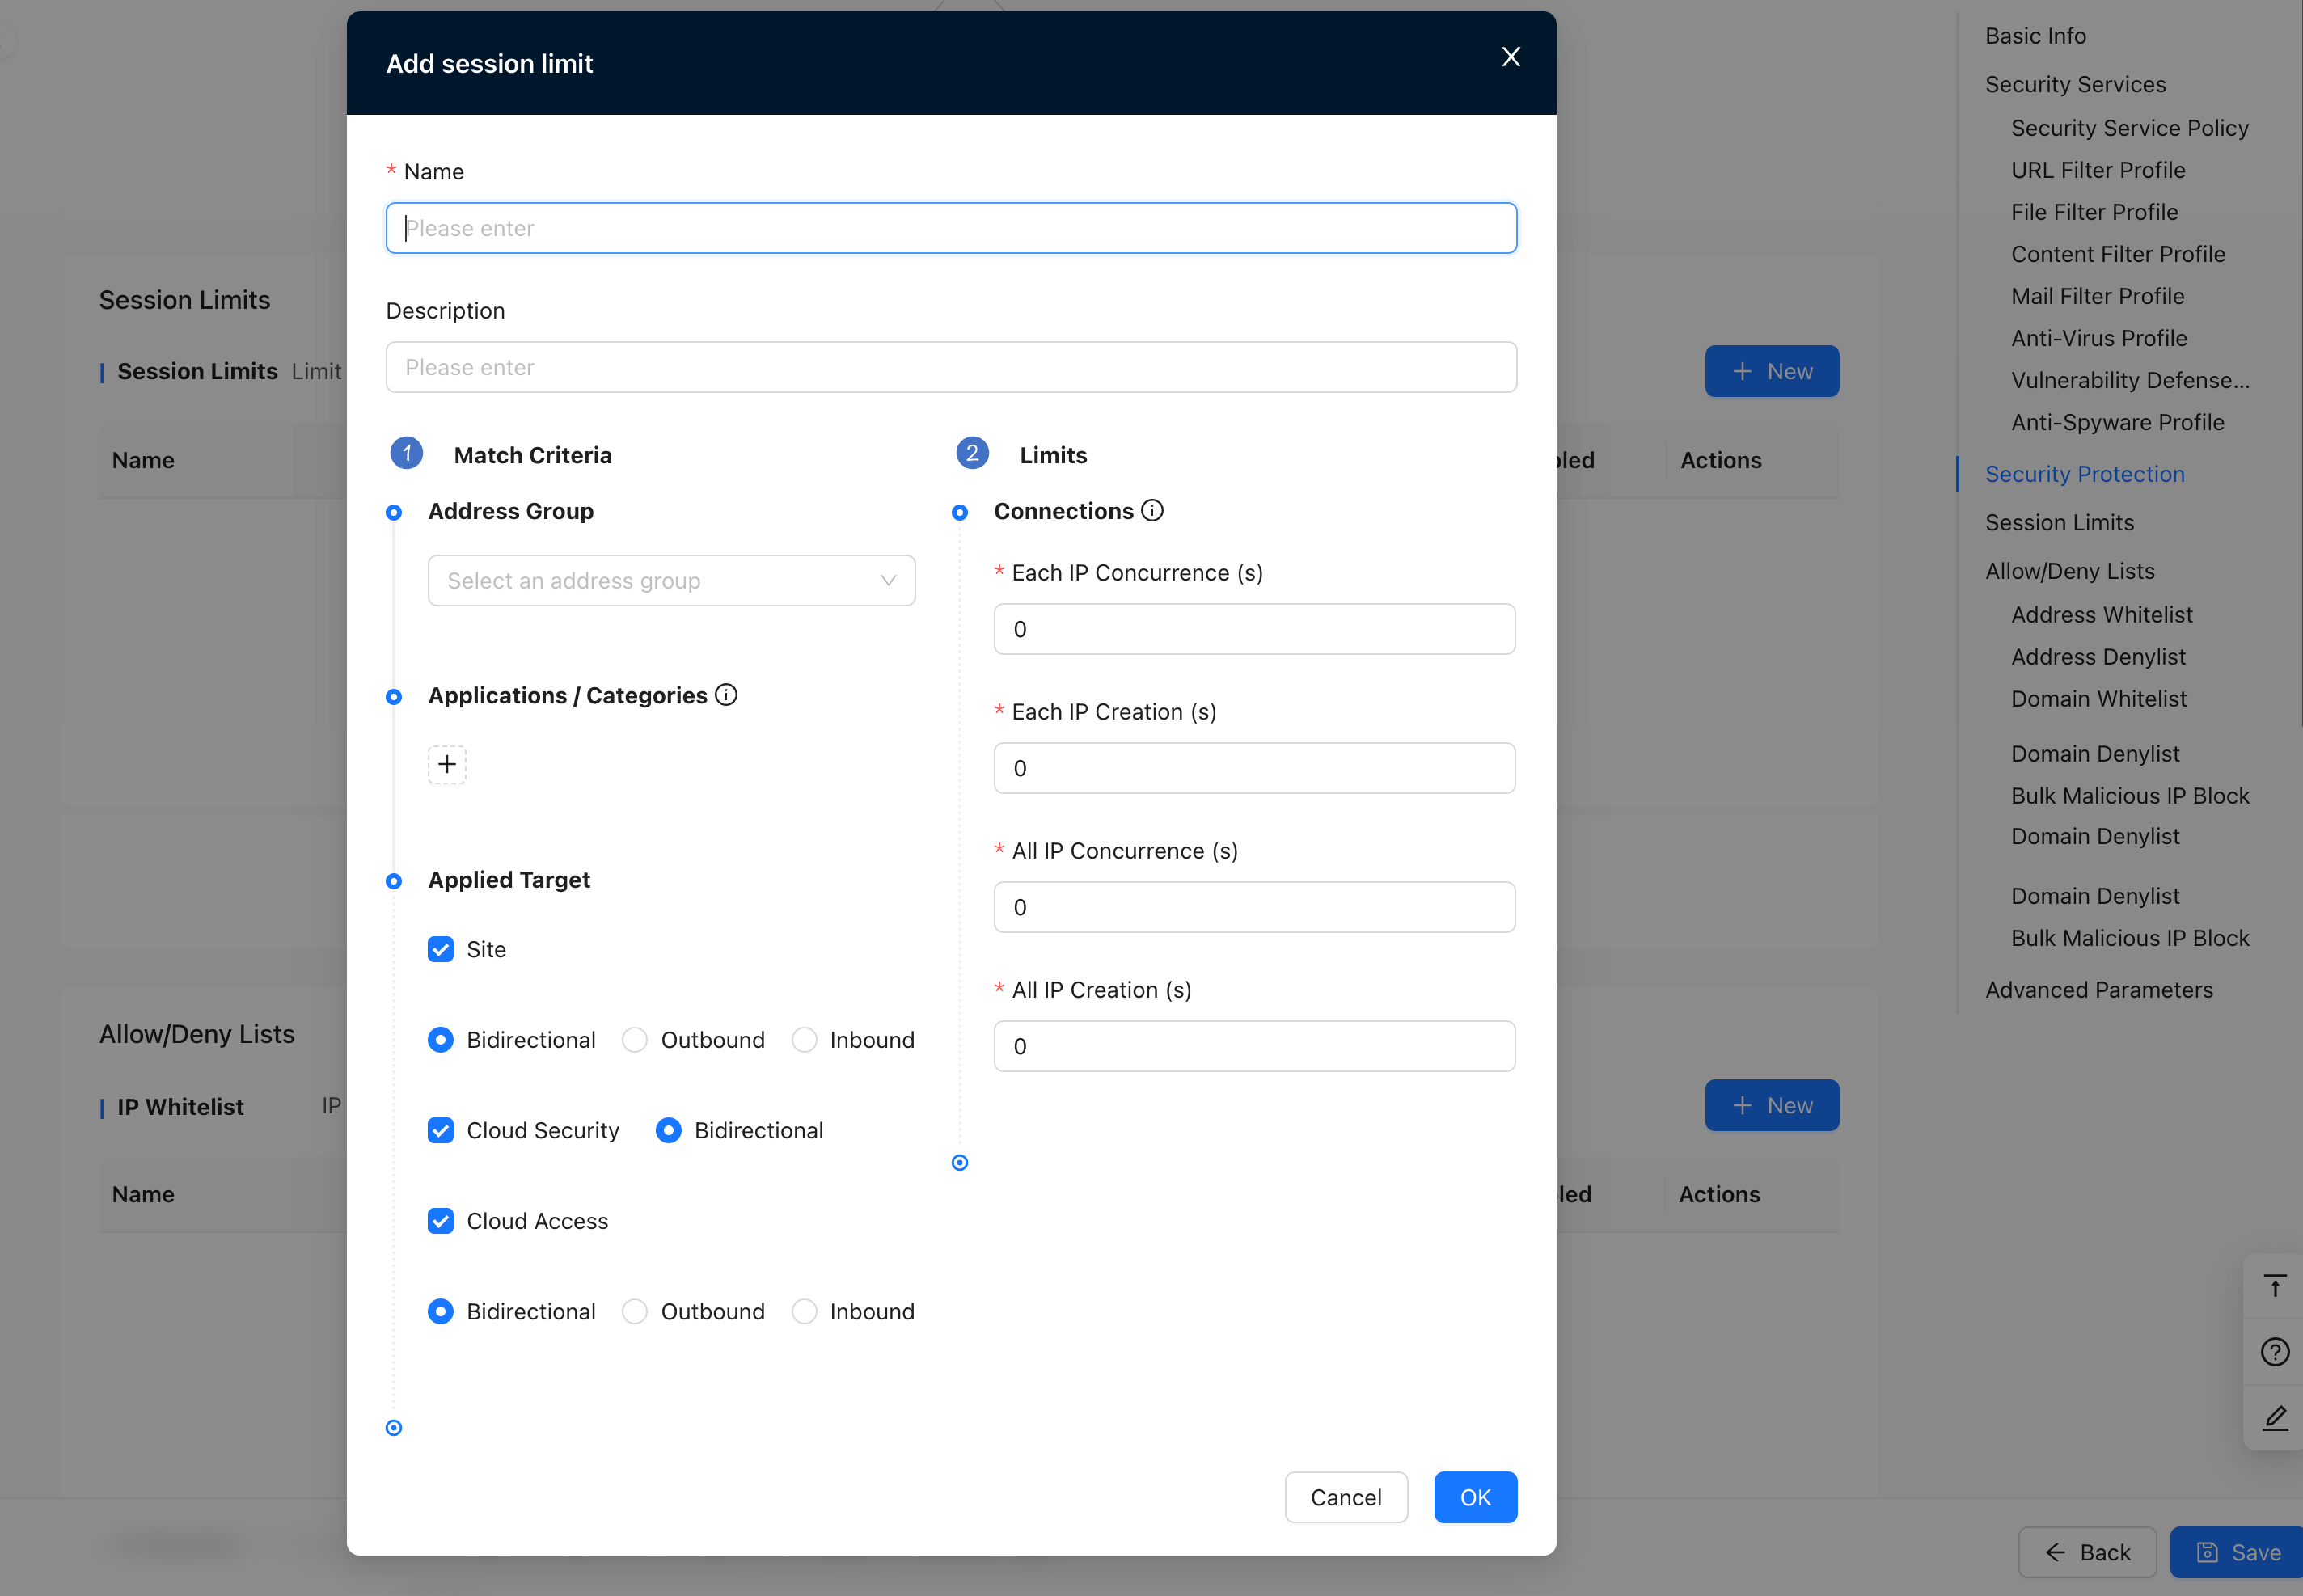The image size is (2303, 1596).
Task: Edit the Each IP Concurrence field
Action: point(1254,629)
